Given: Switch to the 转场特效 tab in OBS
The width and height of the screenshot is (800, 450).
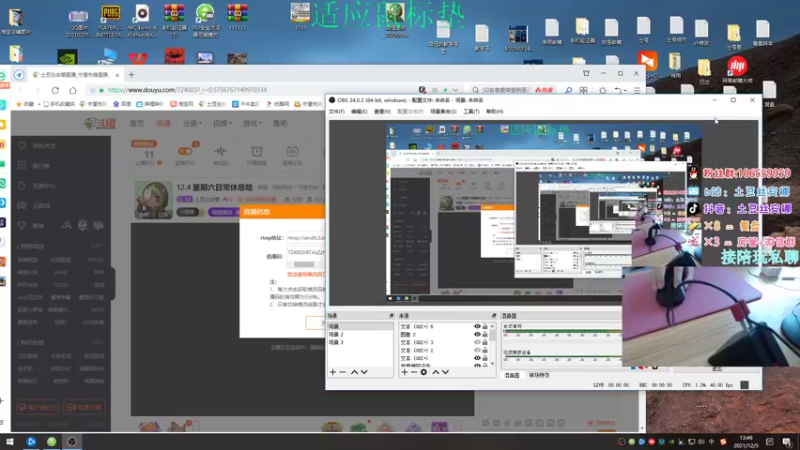Looking at the screenshot, I should coord(539,376).
